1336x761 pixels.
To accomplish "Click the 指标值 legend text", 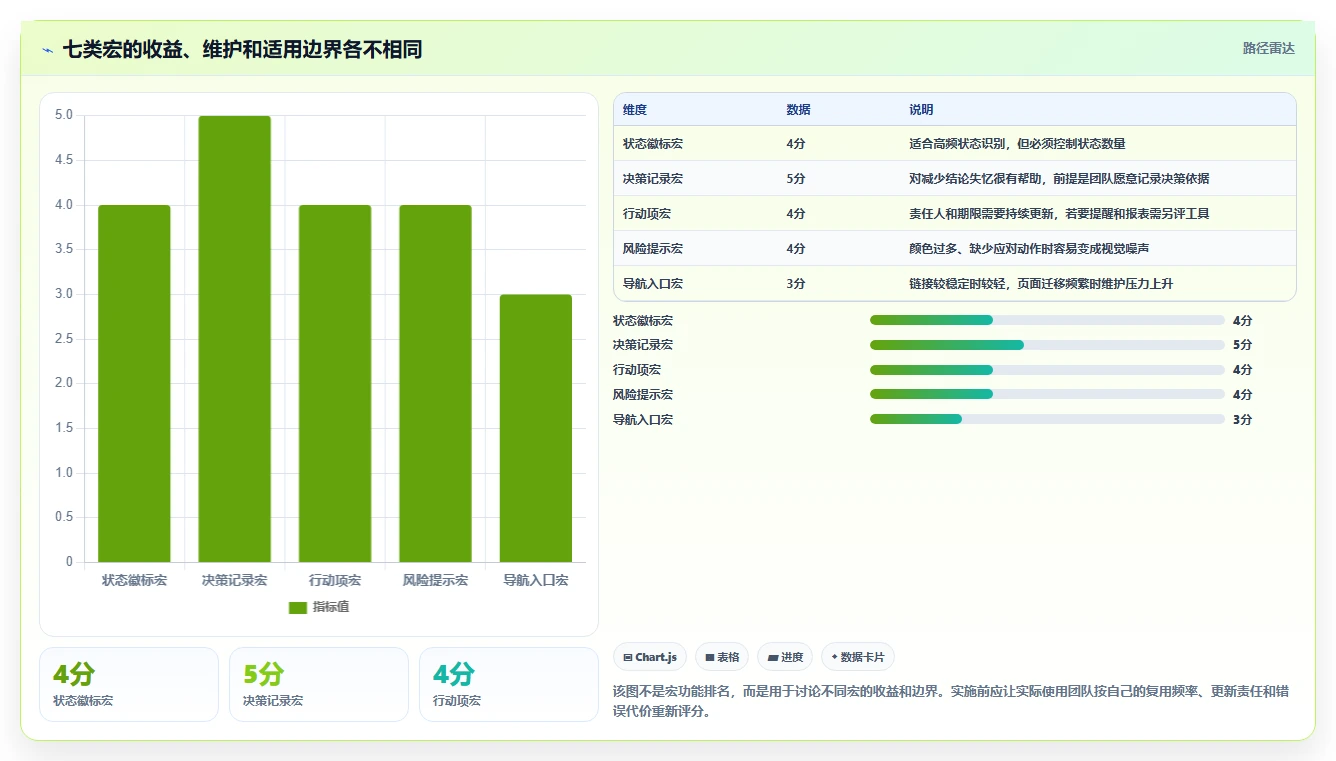I will [x=331, y=607].
